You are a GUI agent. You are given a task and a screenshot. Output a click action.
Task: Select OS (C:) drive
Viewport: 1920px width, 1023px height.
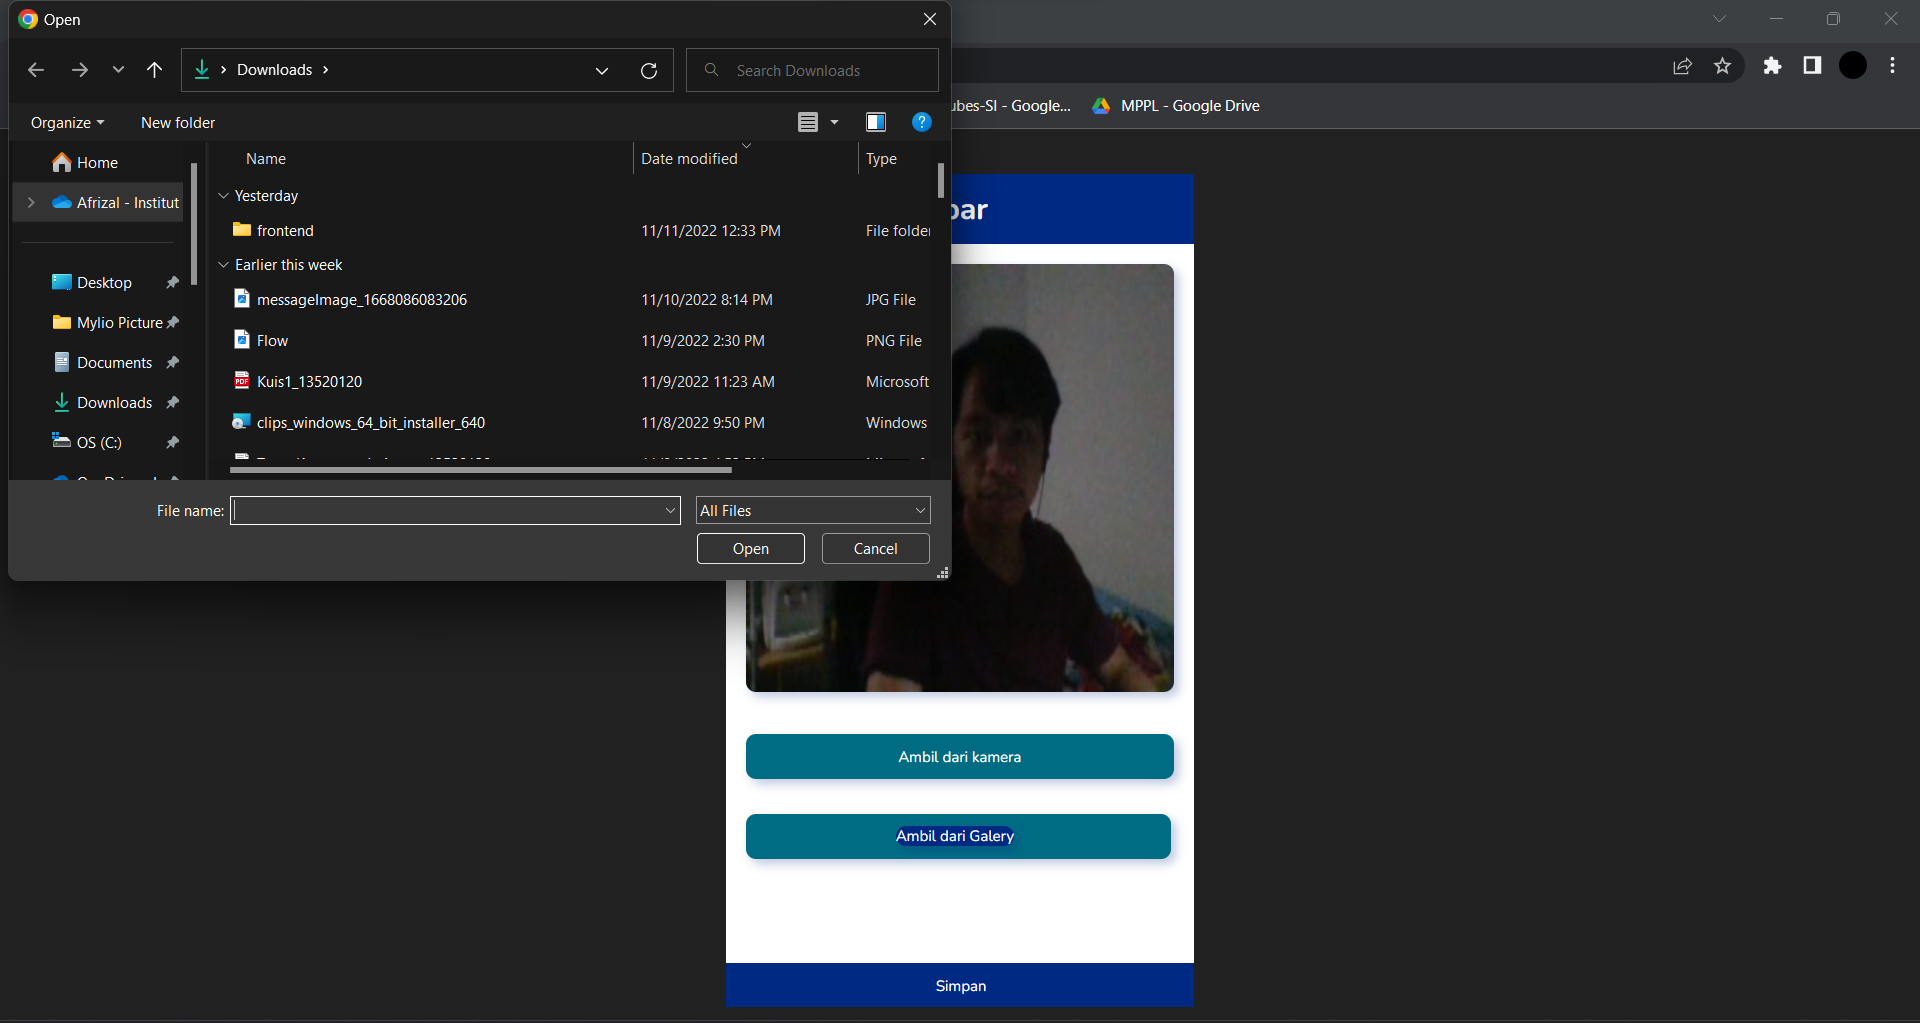[x=99, y=442]
